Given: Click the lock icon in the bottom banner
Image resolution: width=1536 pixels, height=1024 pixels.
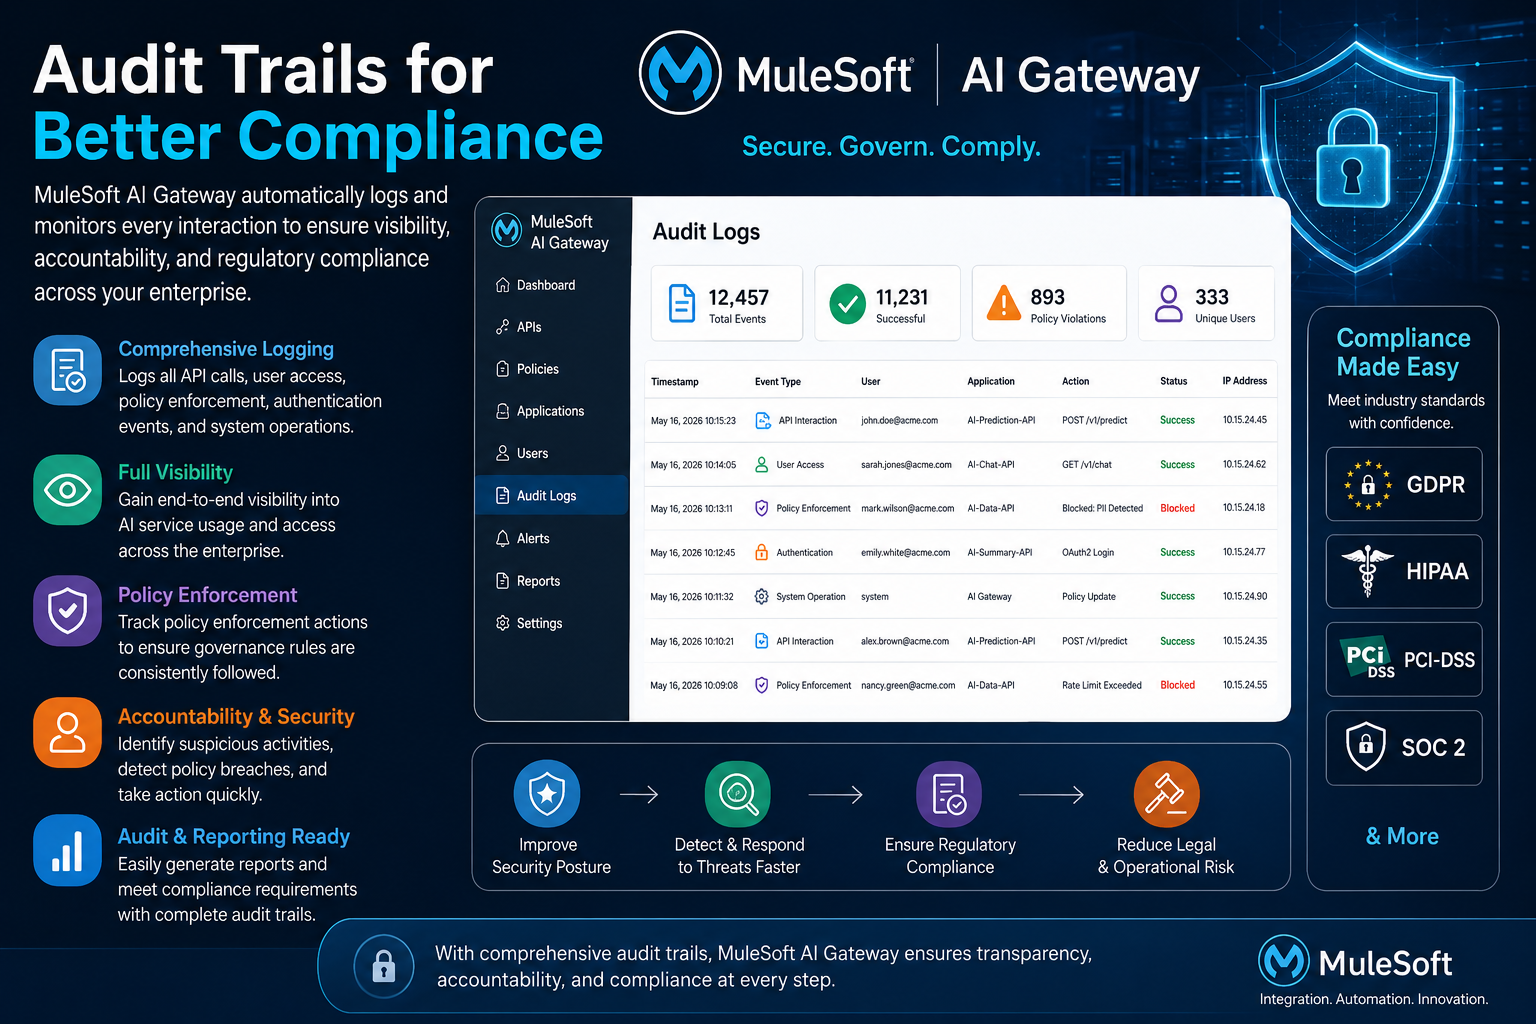Looking at the screenshot, I should coord(384,966).
